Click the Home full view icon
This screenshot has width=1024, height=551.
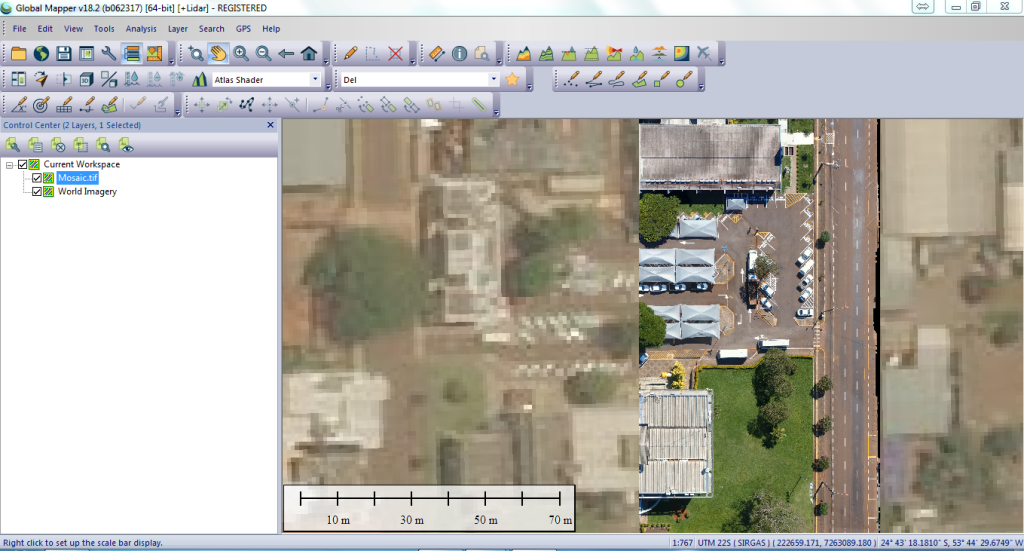(309, 53)
